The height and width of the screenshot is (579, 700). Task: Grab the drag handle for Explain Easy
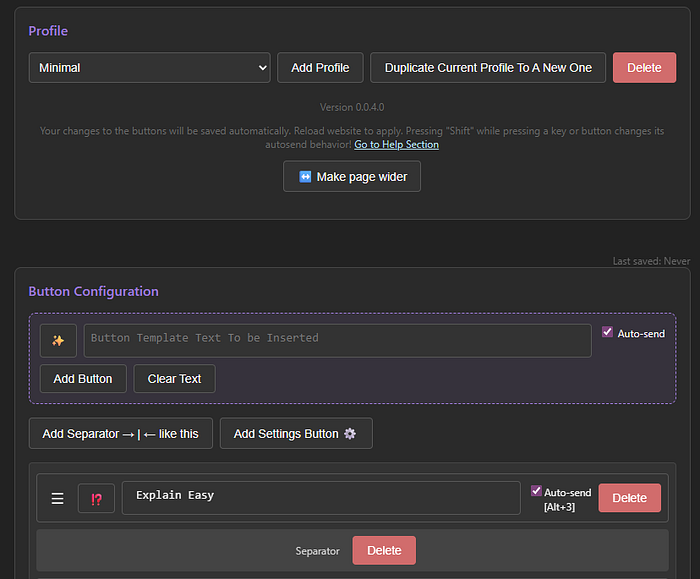[x=57, y=498]
